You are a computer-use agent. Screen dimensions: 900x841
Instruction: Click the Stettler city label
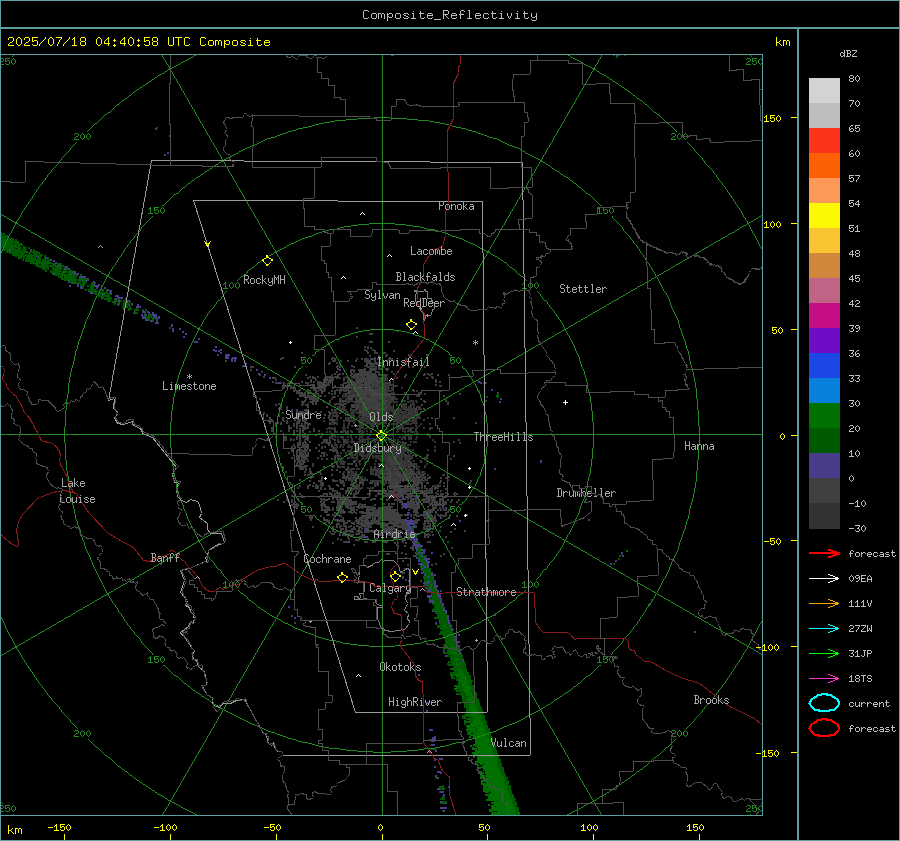(583, 289)
